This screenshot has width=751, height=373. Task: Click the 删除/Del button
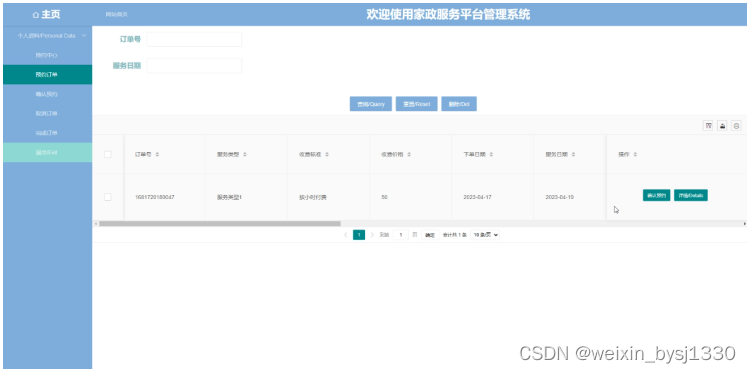pyautogui.click(x=459, y=104)
